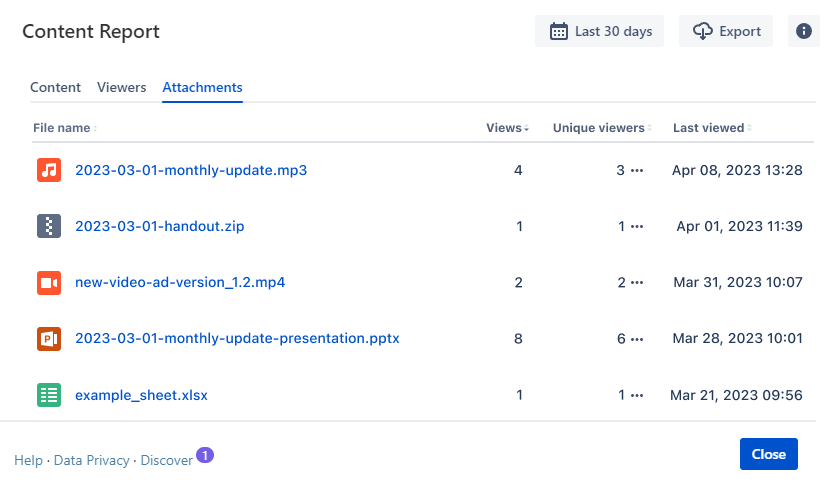
Task: Show unique viewers menu for monthly-update.mp3
Action: pyautogui.click(x=637, y=171)
